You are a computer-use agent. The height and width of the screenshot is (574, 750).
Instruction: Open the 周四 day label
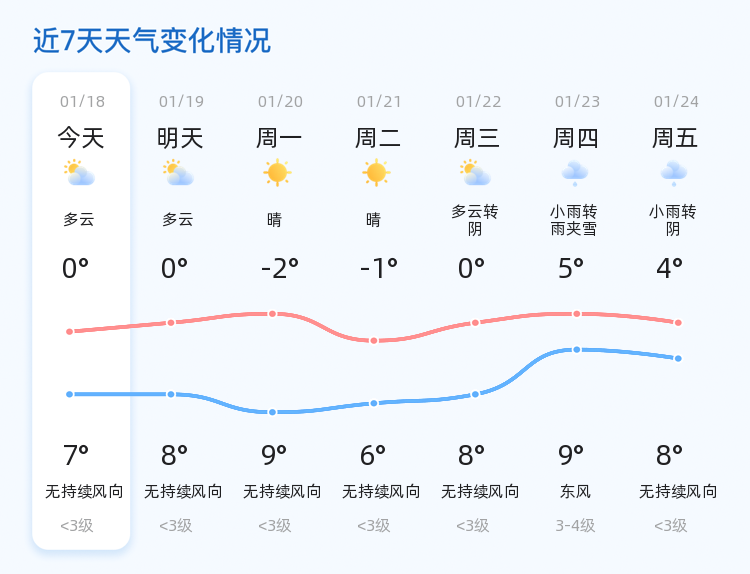576,137
